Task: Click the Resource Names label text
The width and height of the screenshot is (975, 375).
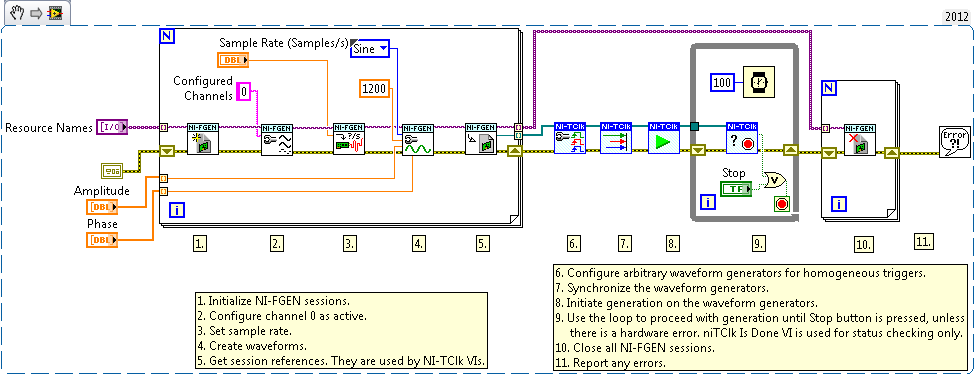Action: click(x=49, y=127)
